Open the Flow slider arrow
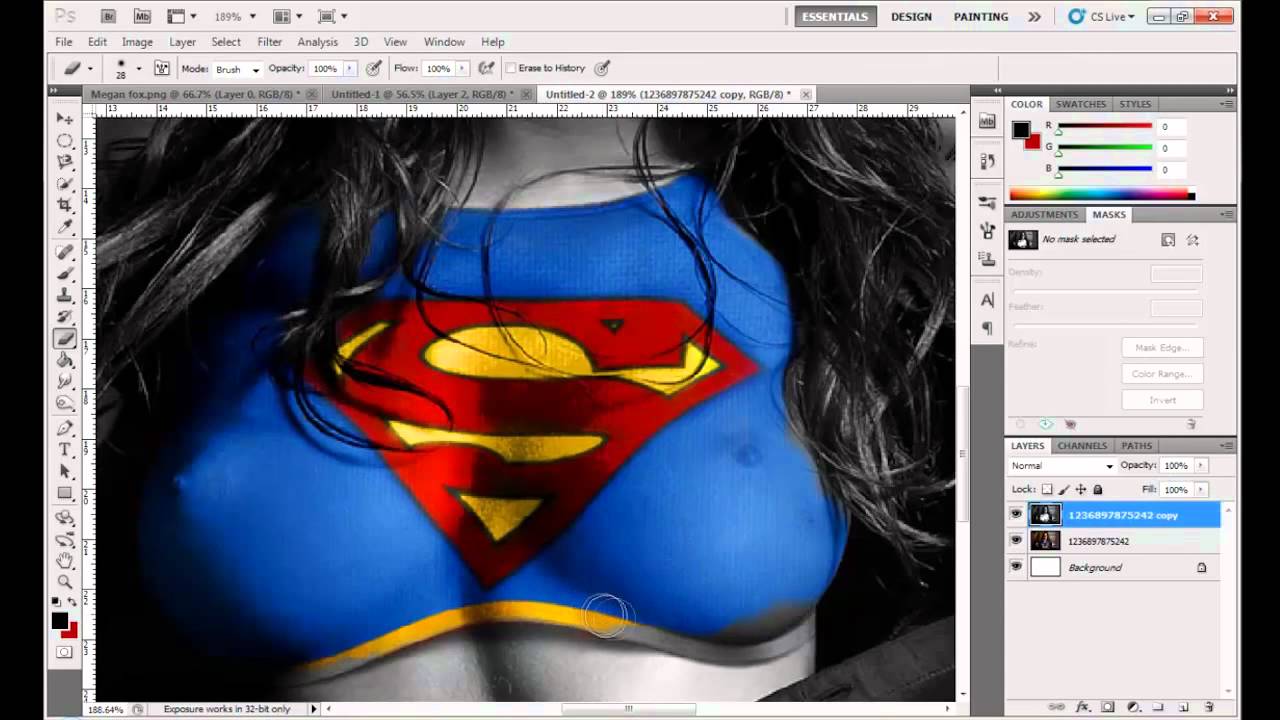Viewport: 1280px width, 720px height. 462,69
